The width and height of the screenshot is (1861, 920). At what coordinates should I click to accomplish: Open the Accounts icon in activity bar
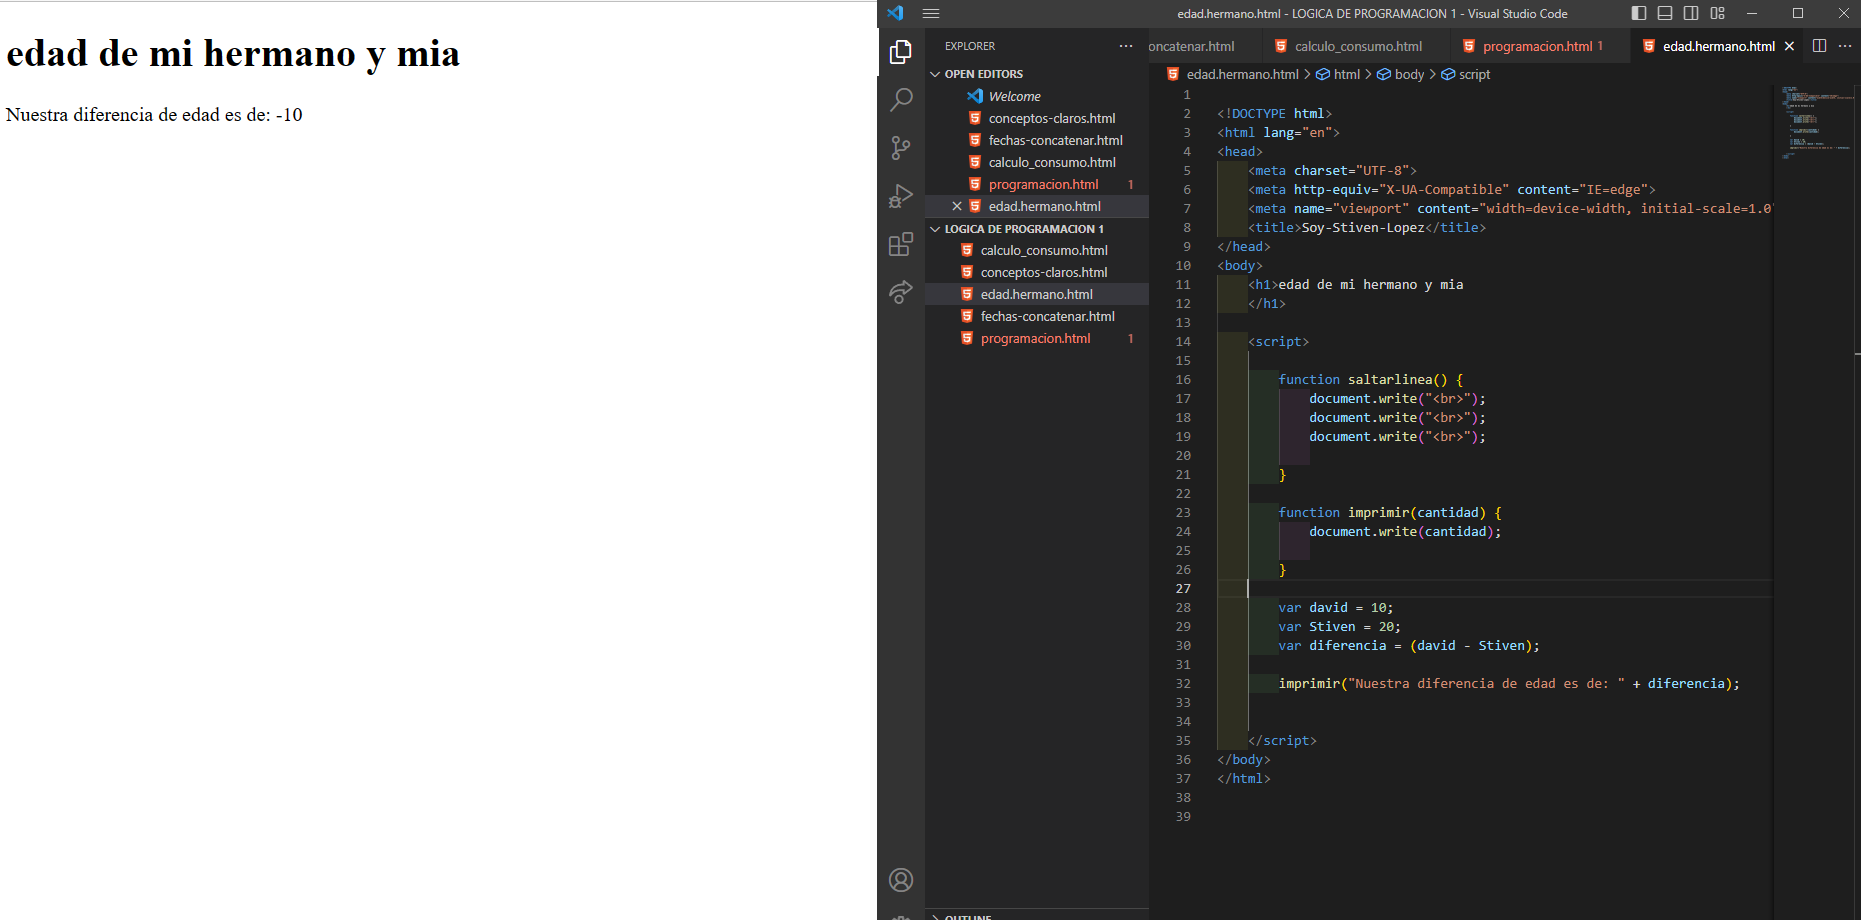tap(901, 880)
